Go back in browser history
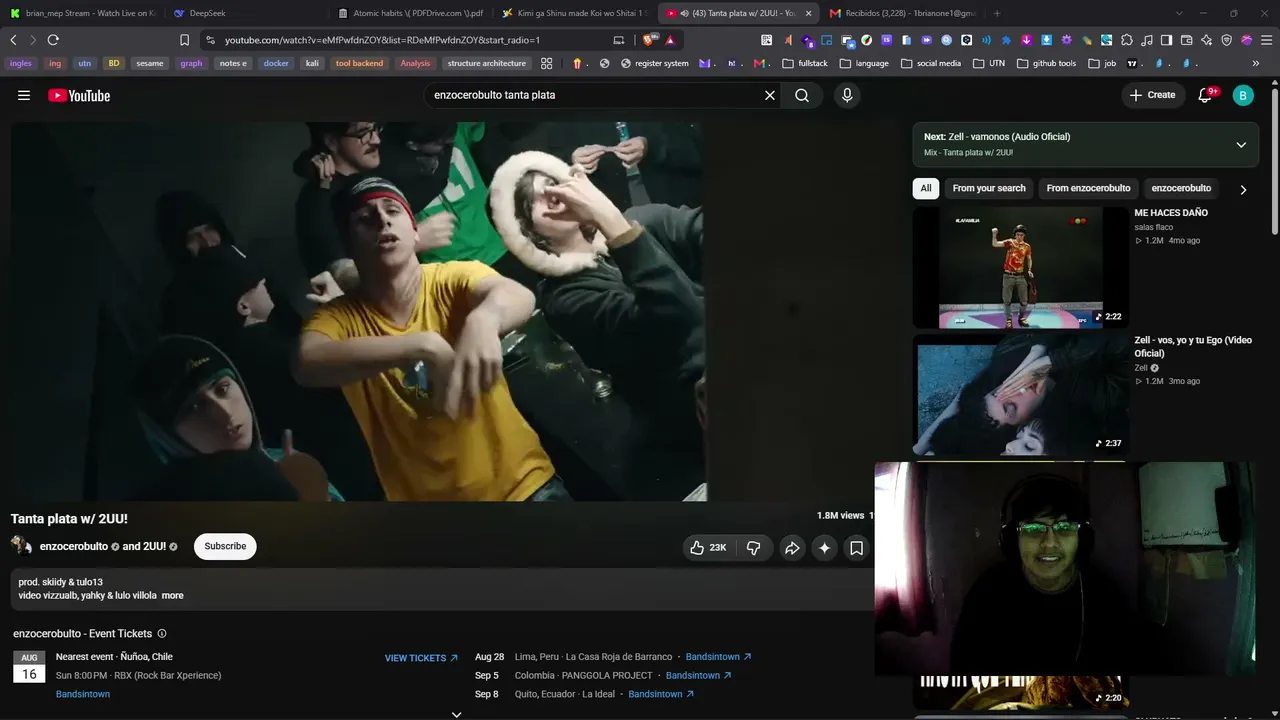 pyautogui.click(x=13, y=40)
